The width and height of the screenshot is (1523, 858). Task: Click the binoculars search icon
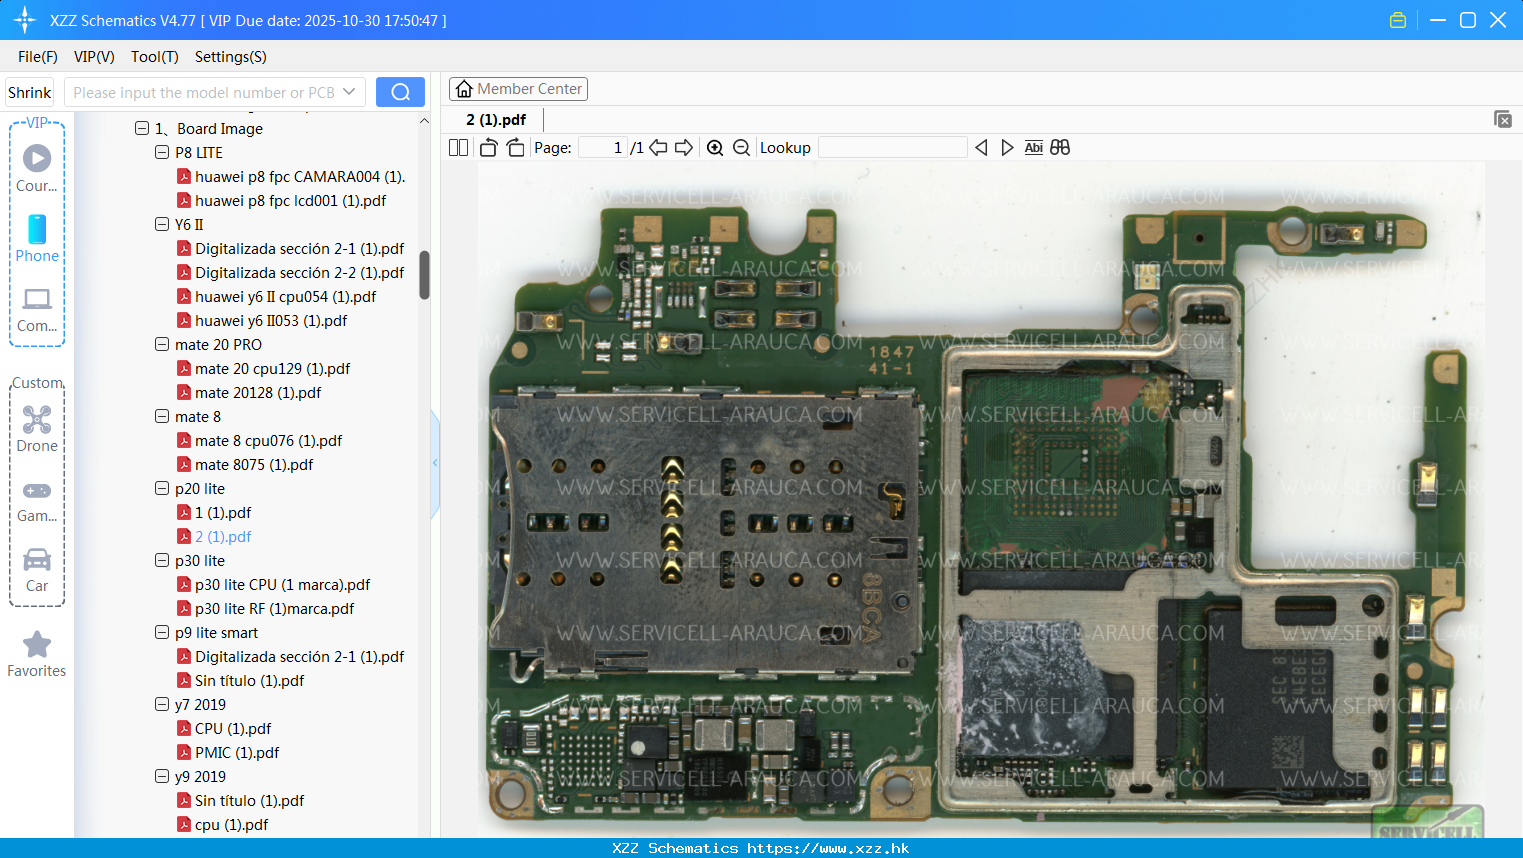(x=1060, y=148)
